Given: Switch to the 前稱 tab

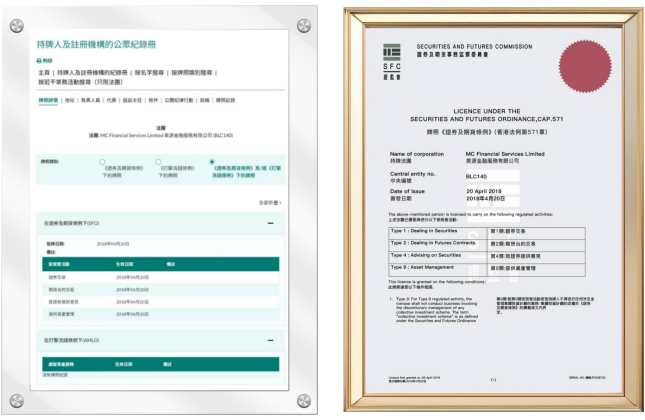Looking at the screenshot, I should [204, 100].
